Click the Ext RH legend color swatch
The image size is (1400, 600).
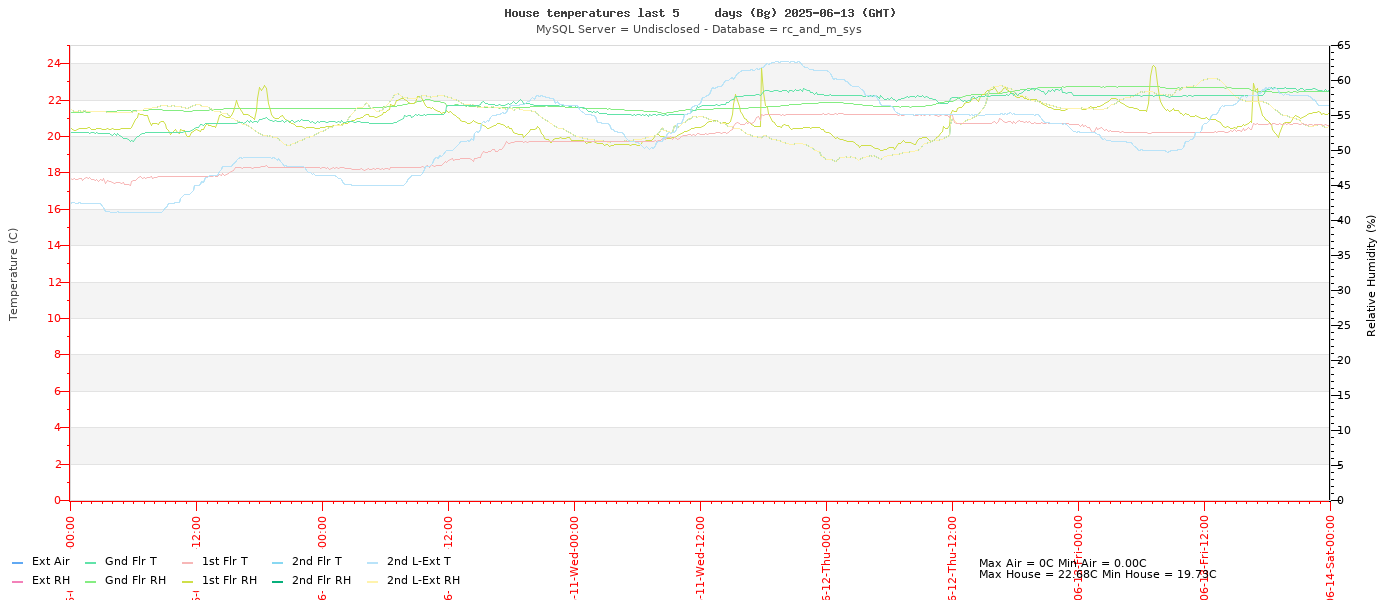17,581
